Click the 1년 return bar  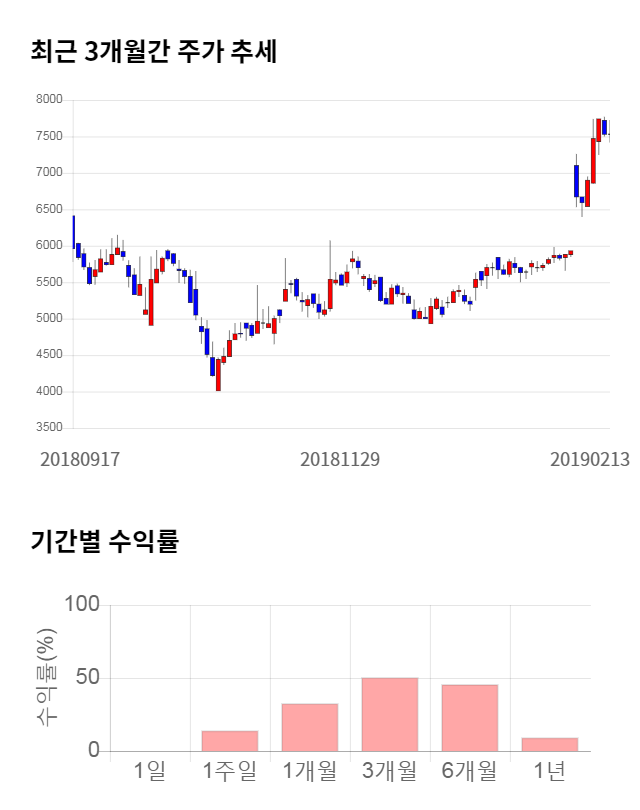550,744
